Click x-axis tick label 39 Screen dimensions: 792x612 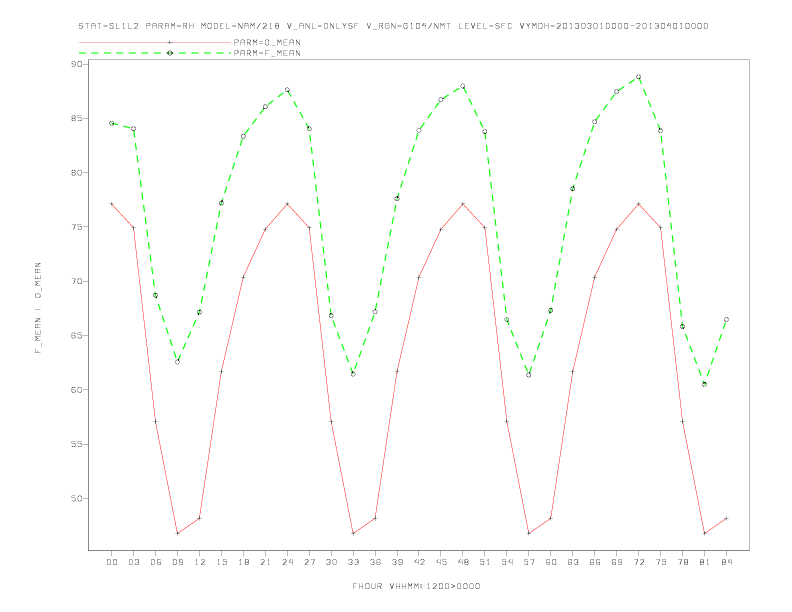[397, 562]
